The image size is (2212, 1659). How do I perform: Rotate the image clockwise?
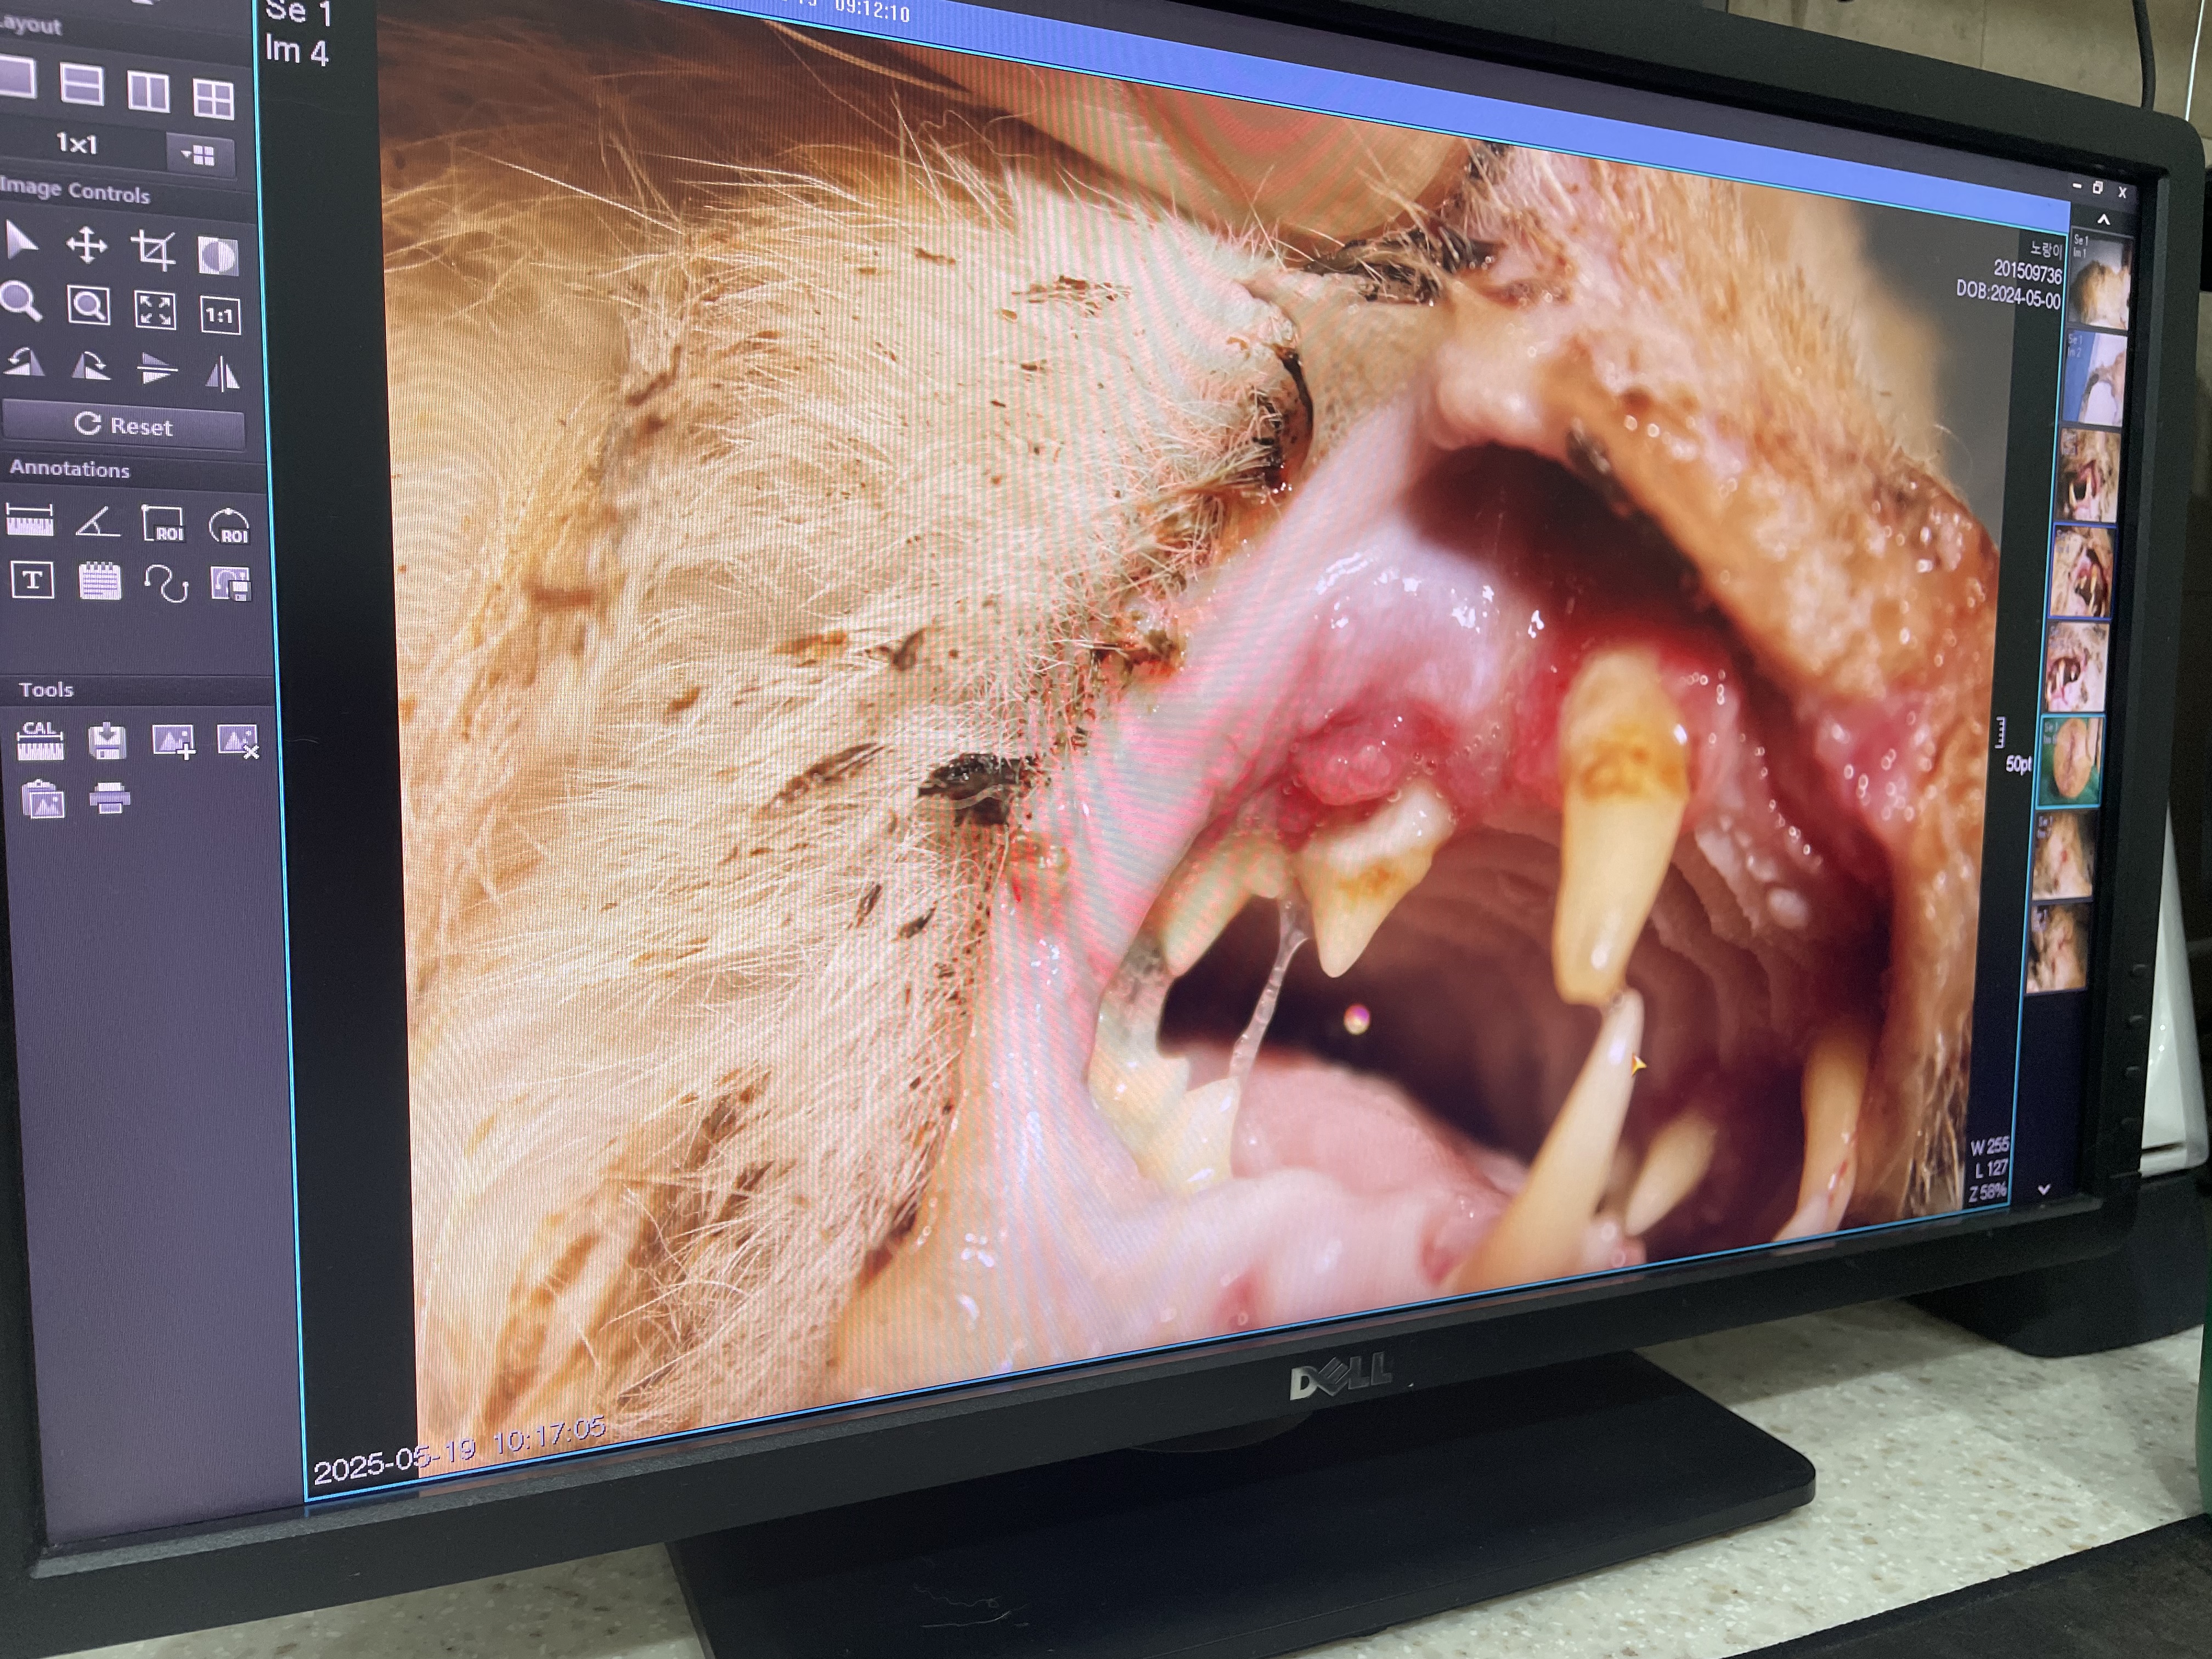click(x=91, y=366)
